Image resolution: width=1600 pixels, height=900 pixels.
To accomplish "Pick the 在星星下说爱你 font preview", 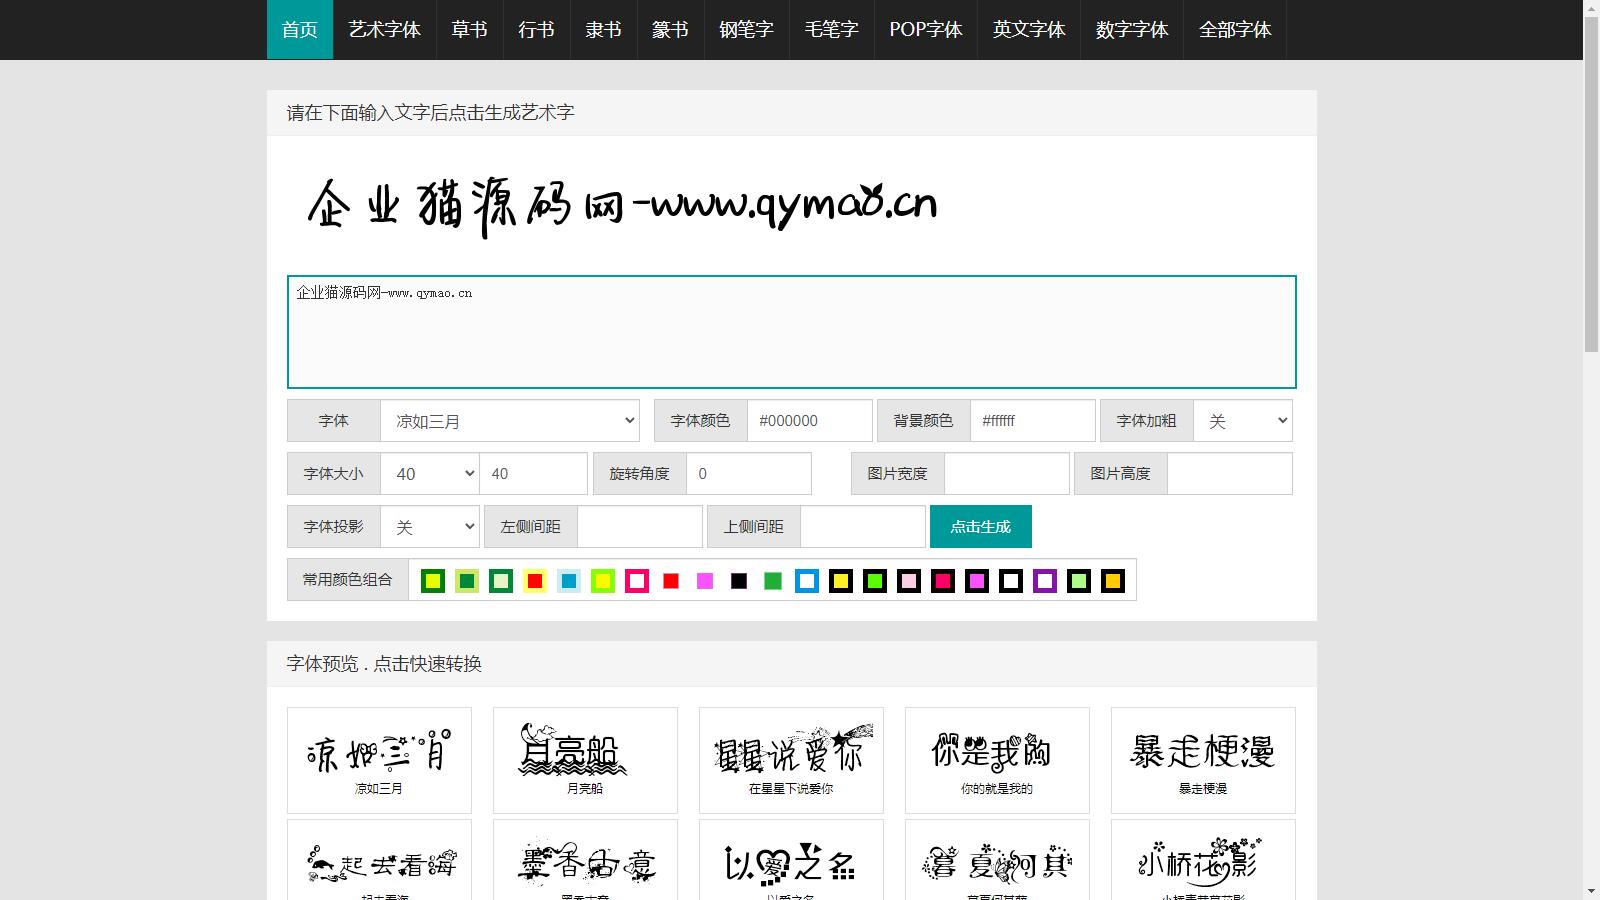I will coord(791,759).
